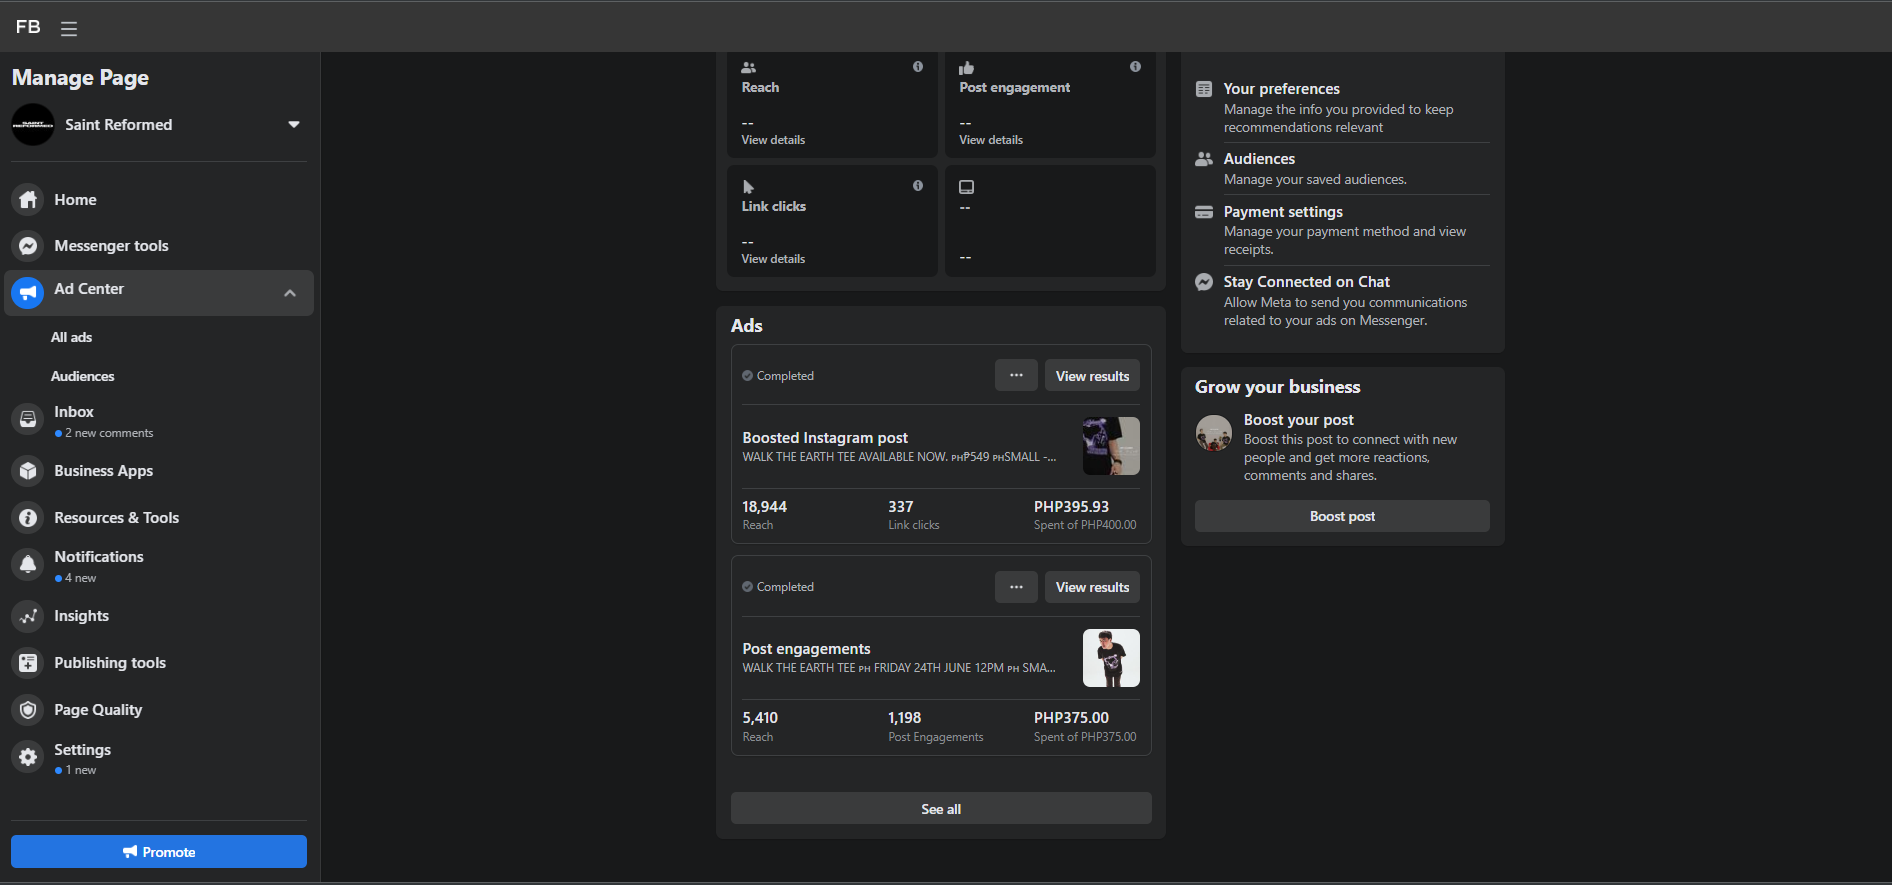Viewport: 1892px width, 885px height.
Task: Click the Payment settings card icon
Action: [x=1204, y=212]
